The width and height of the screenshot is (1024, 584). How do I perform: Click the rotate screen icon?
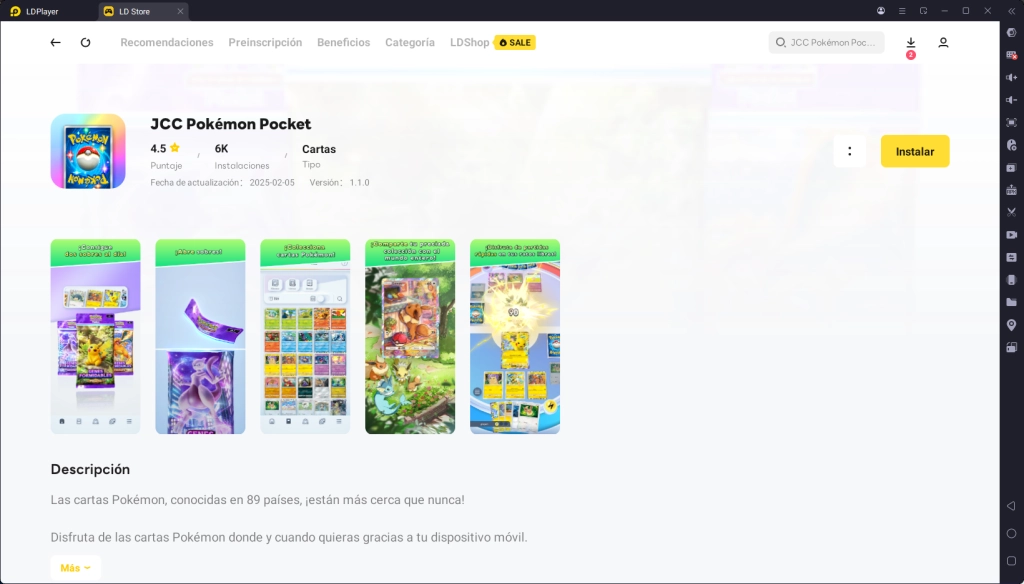(1012, 348)
